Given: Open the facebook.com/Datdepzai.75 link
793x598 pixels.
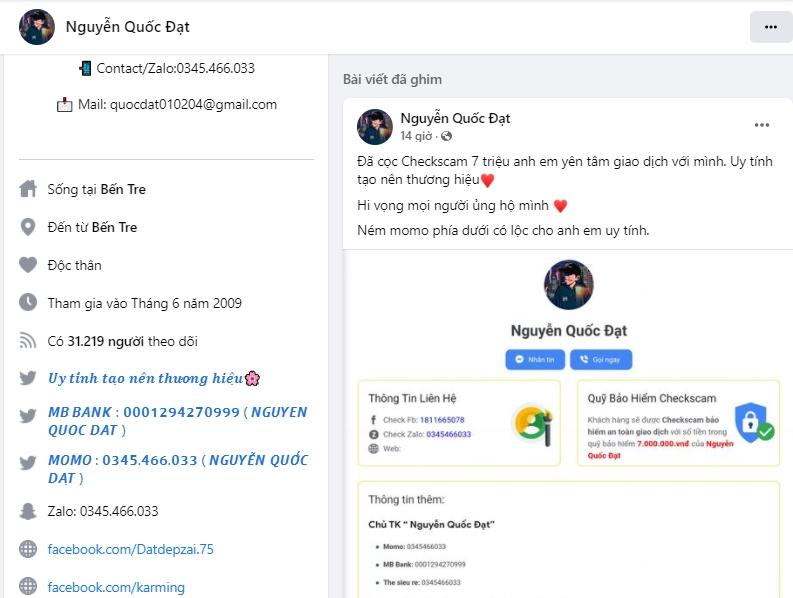Looking at the screenshot, I should (130, 549).
